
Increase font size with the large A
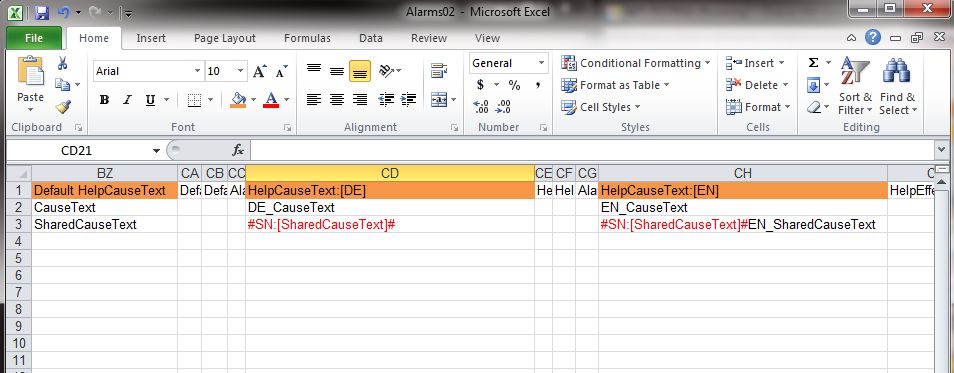(x=259, y=71)
